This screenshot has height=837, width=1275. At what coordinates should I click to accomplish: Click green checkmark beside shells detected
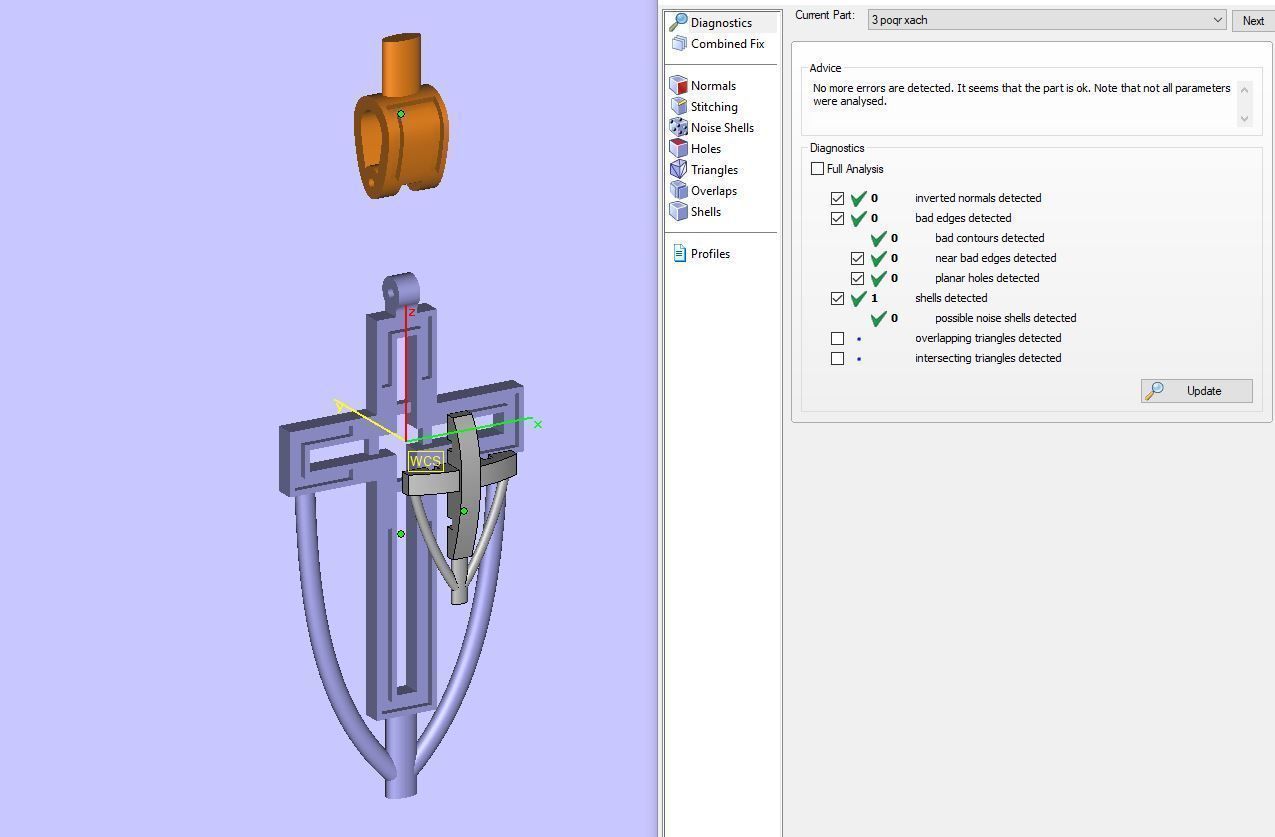click(x=859, y=298)
